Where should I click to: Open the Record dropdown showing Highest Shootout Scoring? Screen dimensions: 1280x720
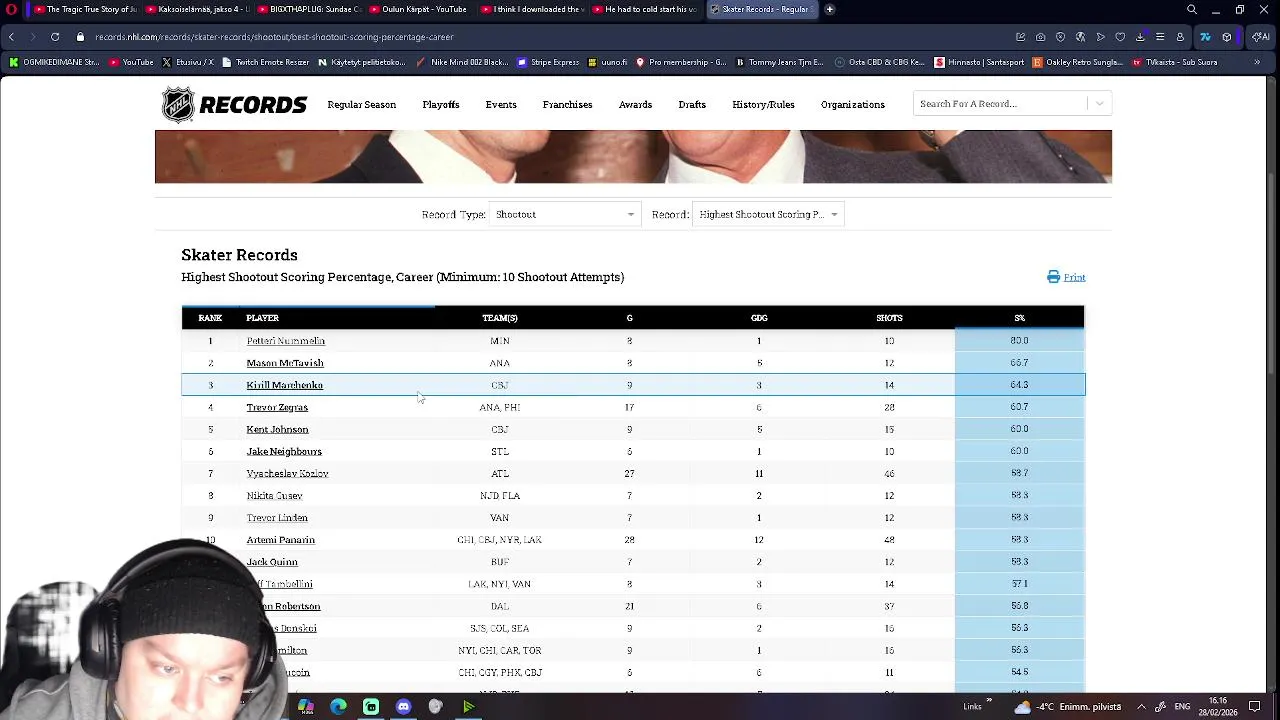[769, 214]
